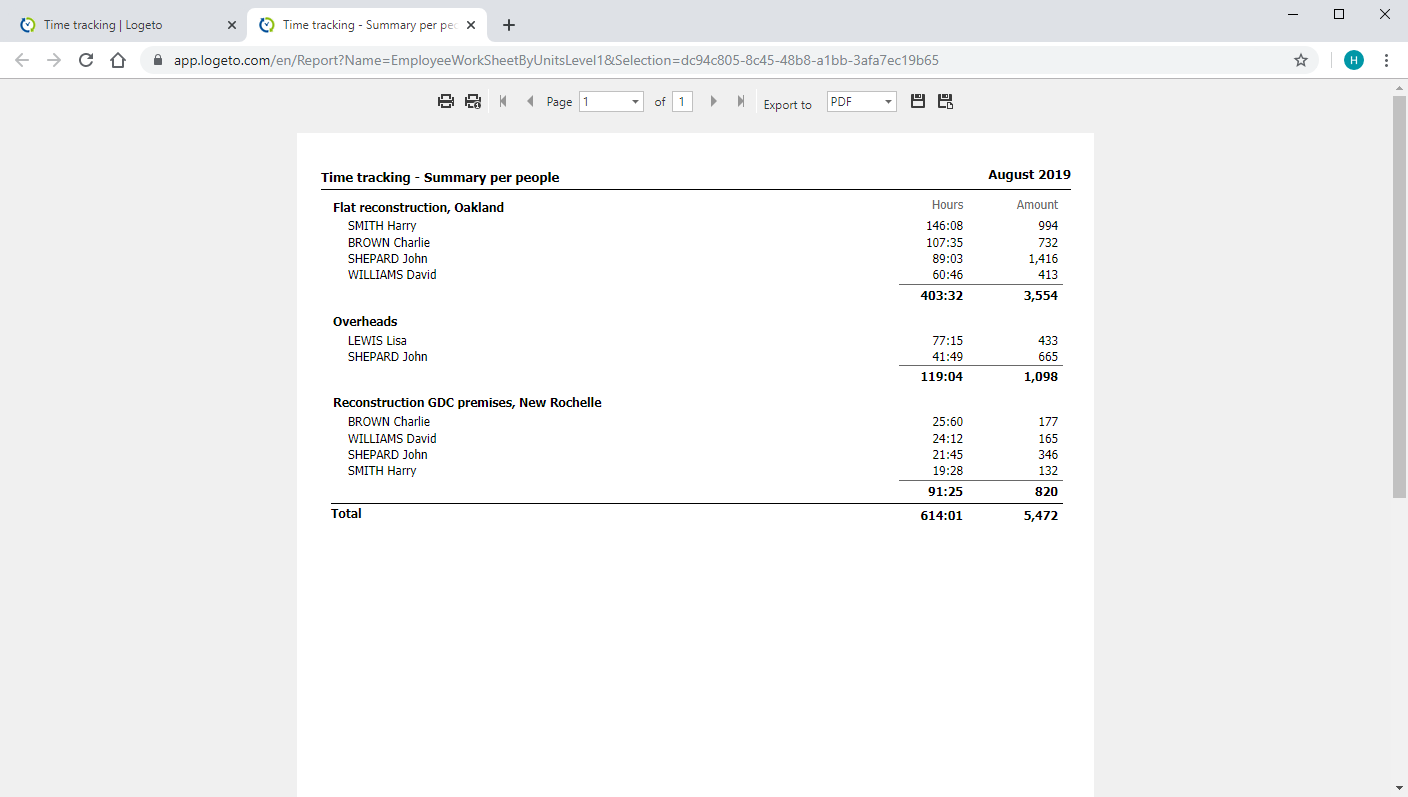
Task: Open the Chrome three-dot menu
Action: (1386, 60)
